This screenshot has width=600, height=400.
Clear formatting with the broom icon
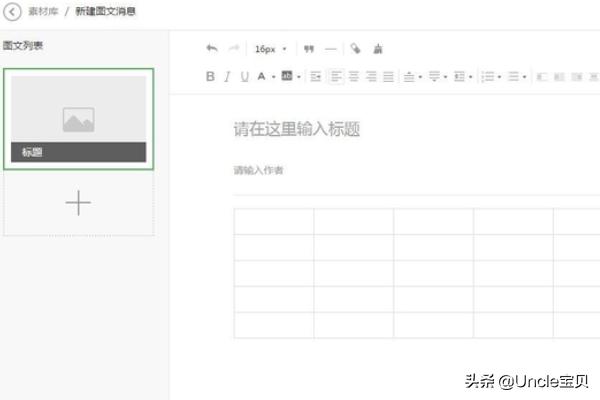pos(378,49)
